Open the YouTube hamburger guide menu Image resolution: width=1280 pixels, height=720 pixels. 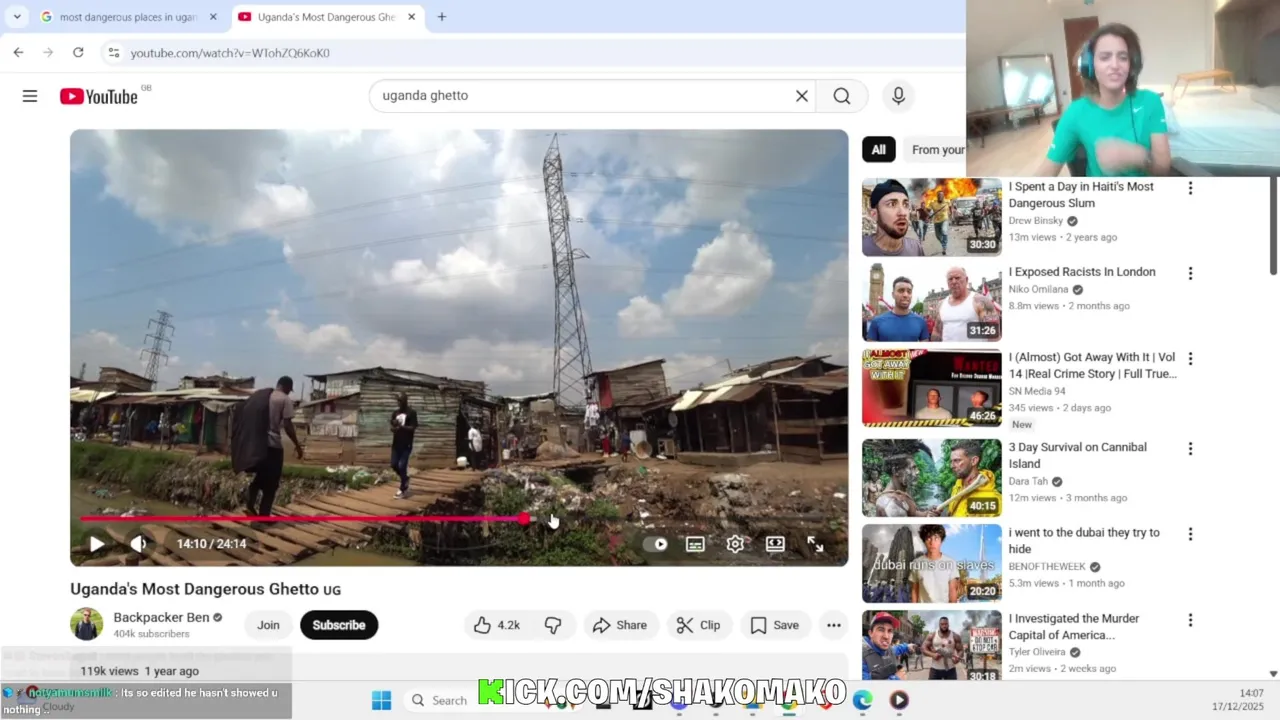point(30,96)
